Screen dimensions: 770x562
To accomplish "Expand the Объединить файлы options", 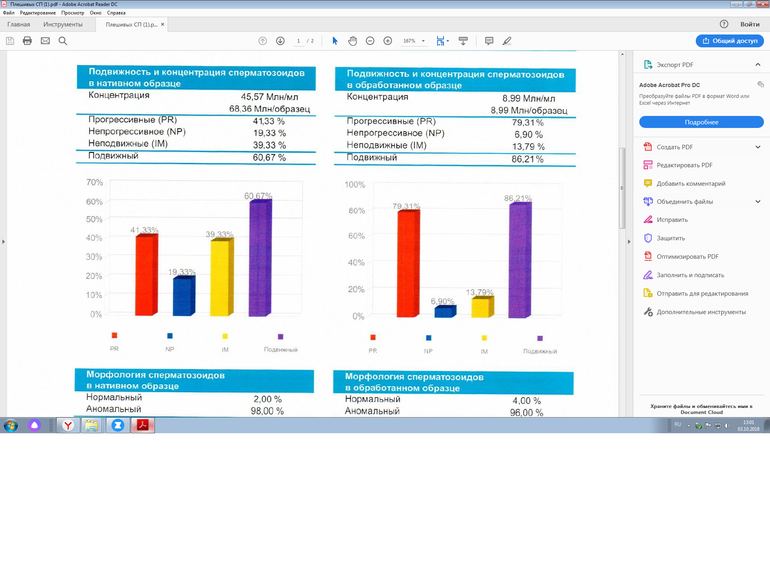I will pos(757,201).
